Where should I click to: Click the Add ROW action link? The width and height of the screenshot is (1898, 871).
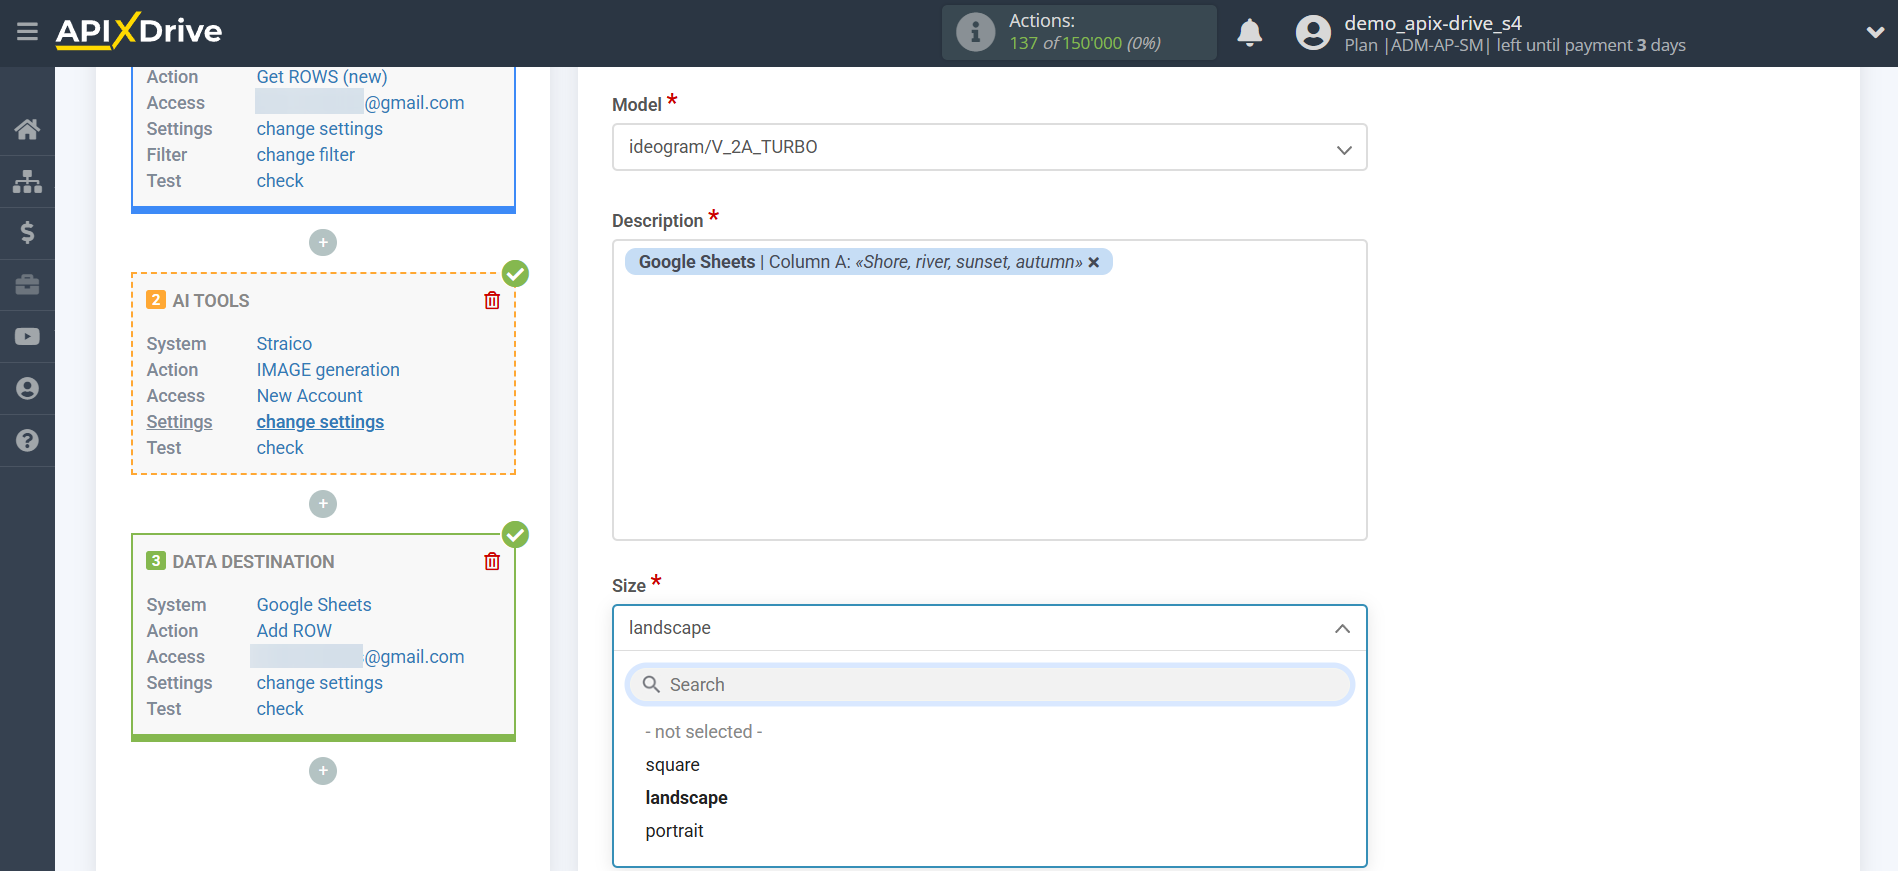point(294,631)
